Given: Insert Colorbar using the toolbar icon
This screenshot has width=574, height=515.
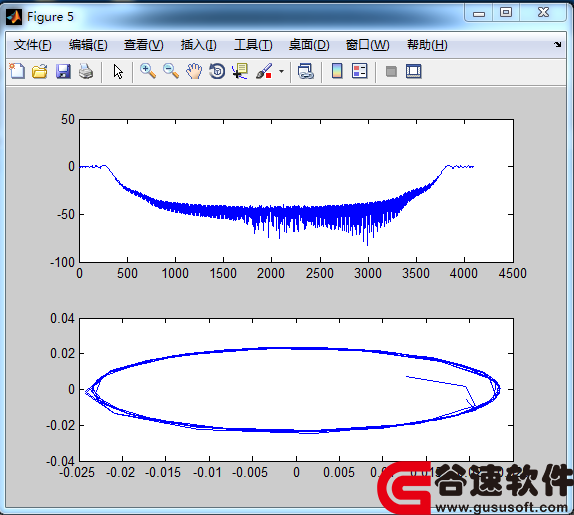Looking at the screenshot, I should [x=337, y=71].
